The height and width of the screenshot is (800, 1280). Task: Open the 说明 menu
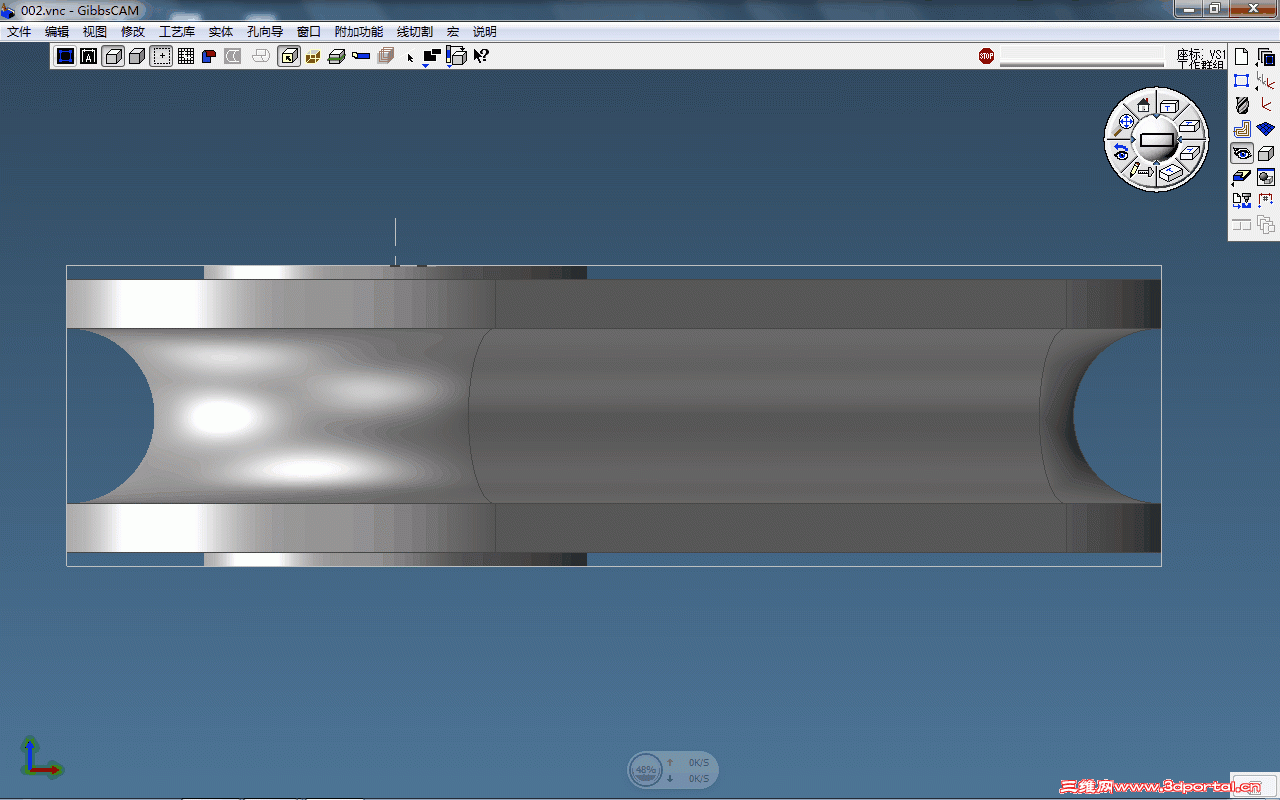coord(485,32)
